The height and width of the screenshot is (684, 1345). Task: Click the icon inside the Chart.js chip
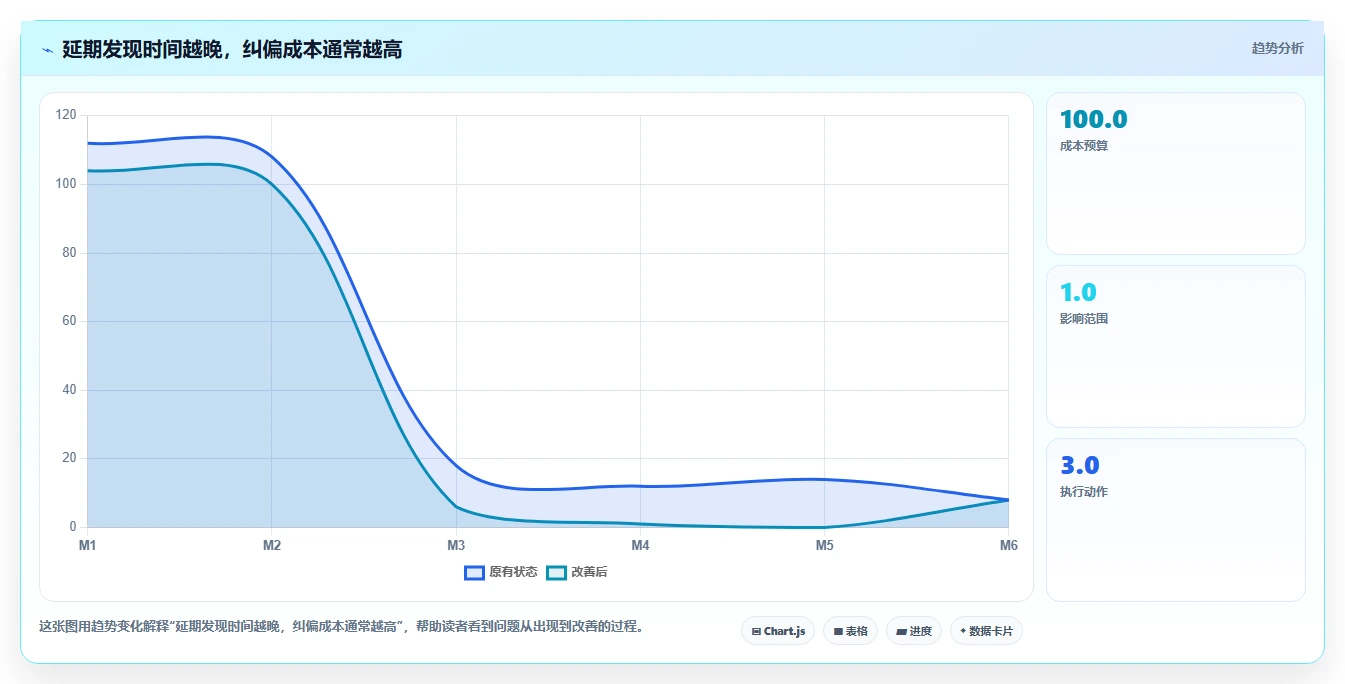click(x=756, y=632)
